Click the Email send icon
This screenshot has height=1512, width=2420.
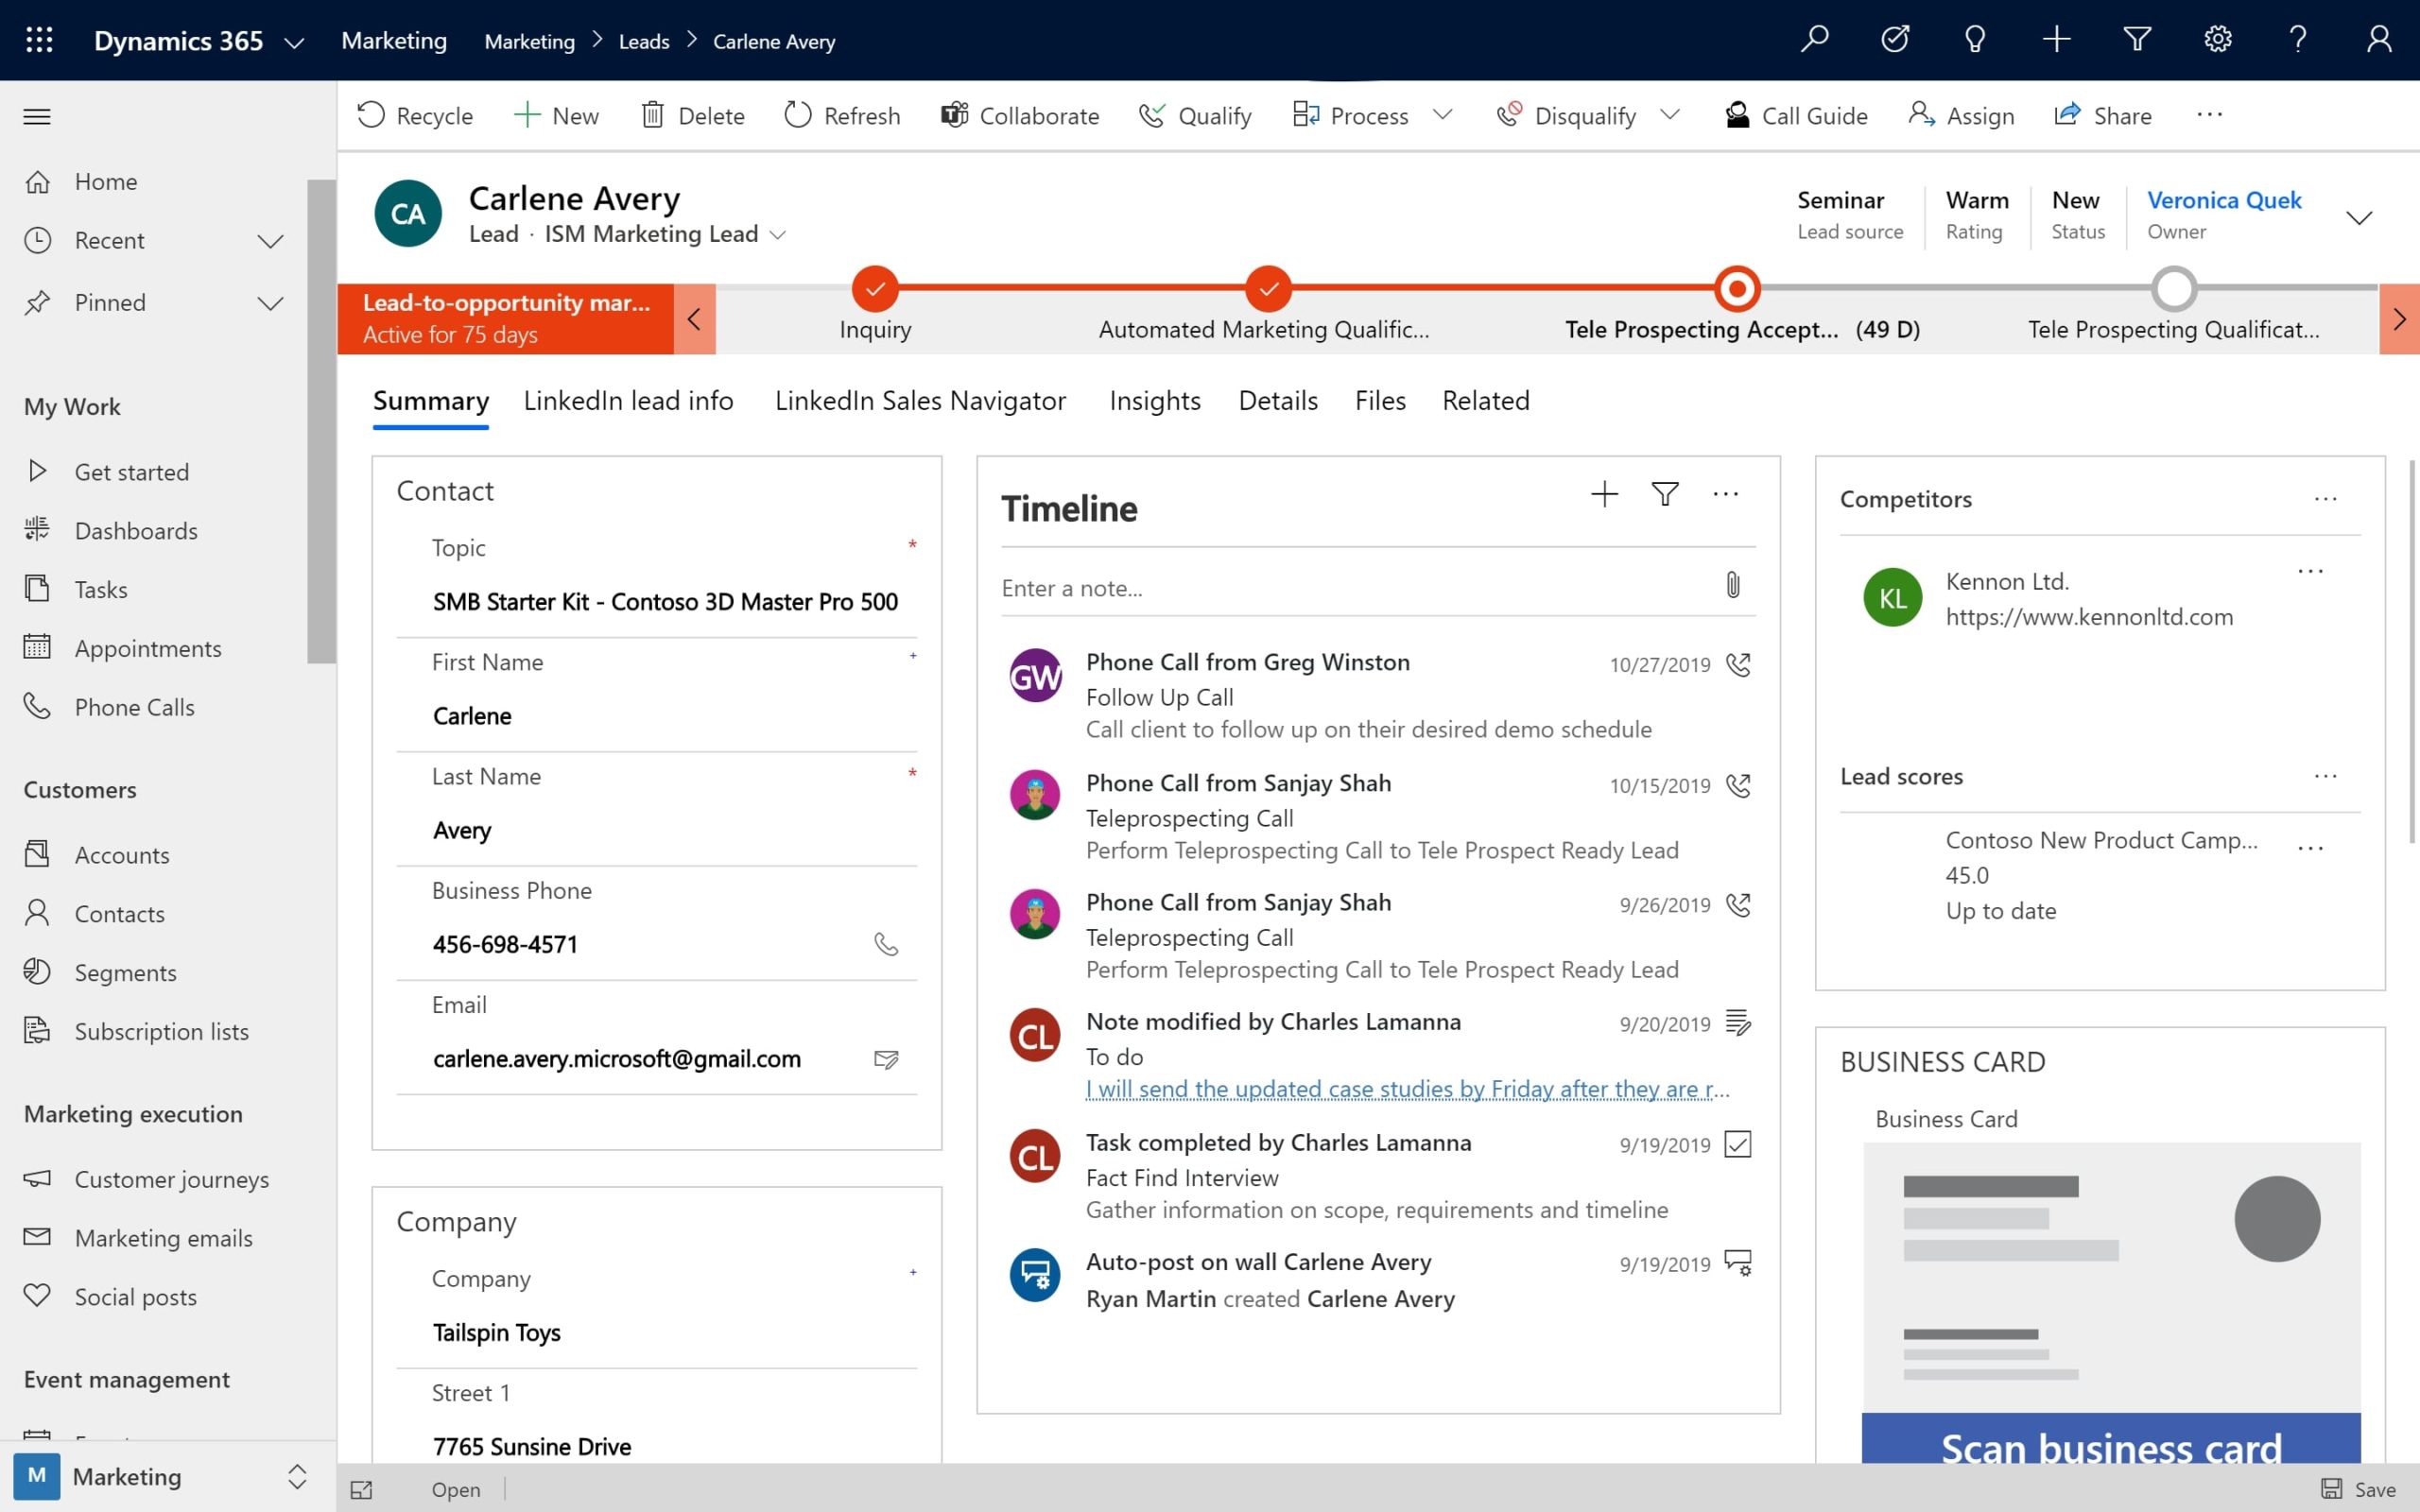(x=886, y=1059)
